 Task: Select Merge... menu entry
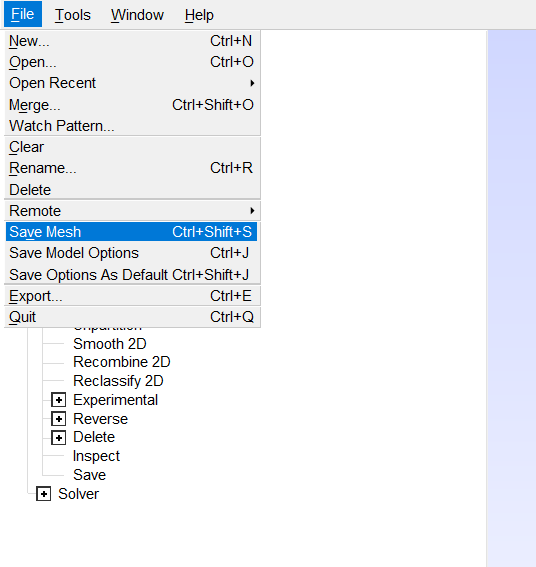[132, 105]
